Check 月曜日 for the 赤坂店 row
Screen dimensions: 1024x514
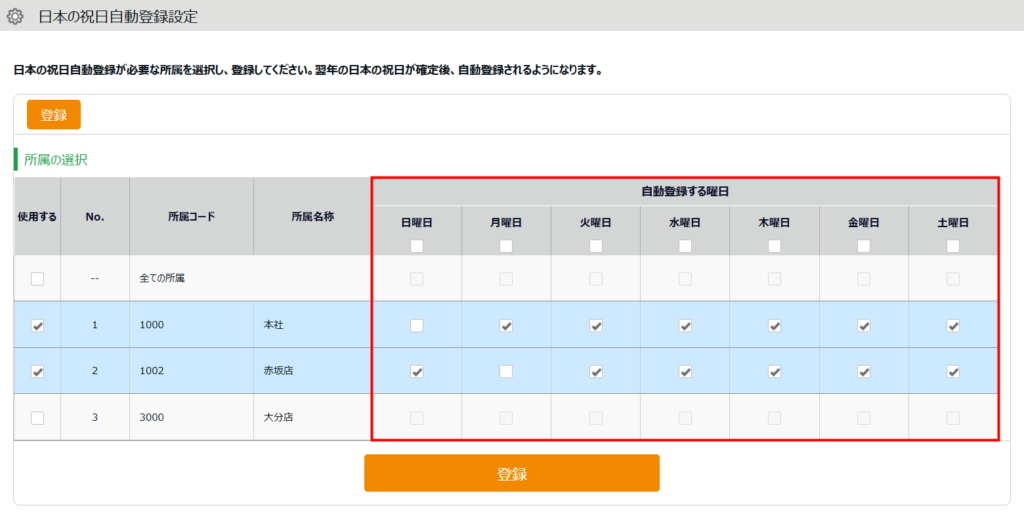click(506, 371)
